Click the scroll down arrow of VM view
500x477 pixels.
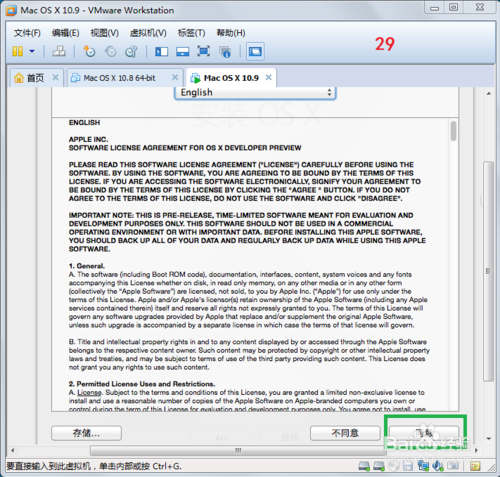click(x=489, y=438)
